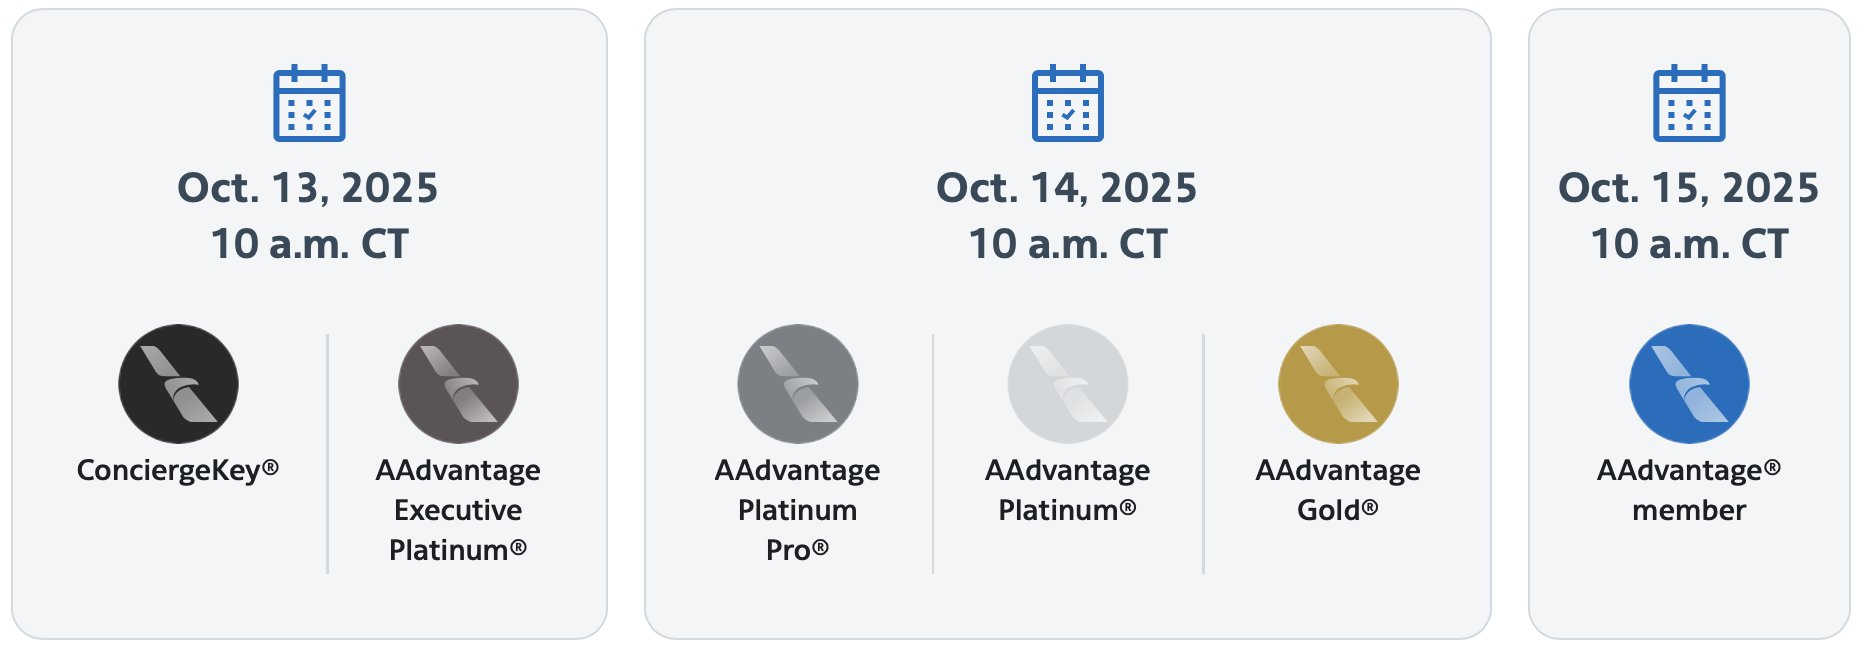Click 10 a.m. CT under Oct. 13
This screenshot has width=1864, height=654.
coord(309,244)
